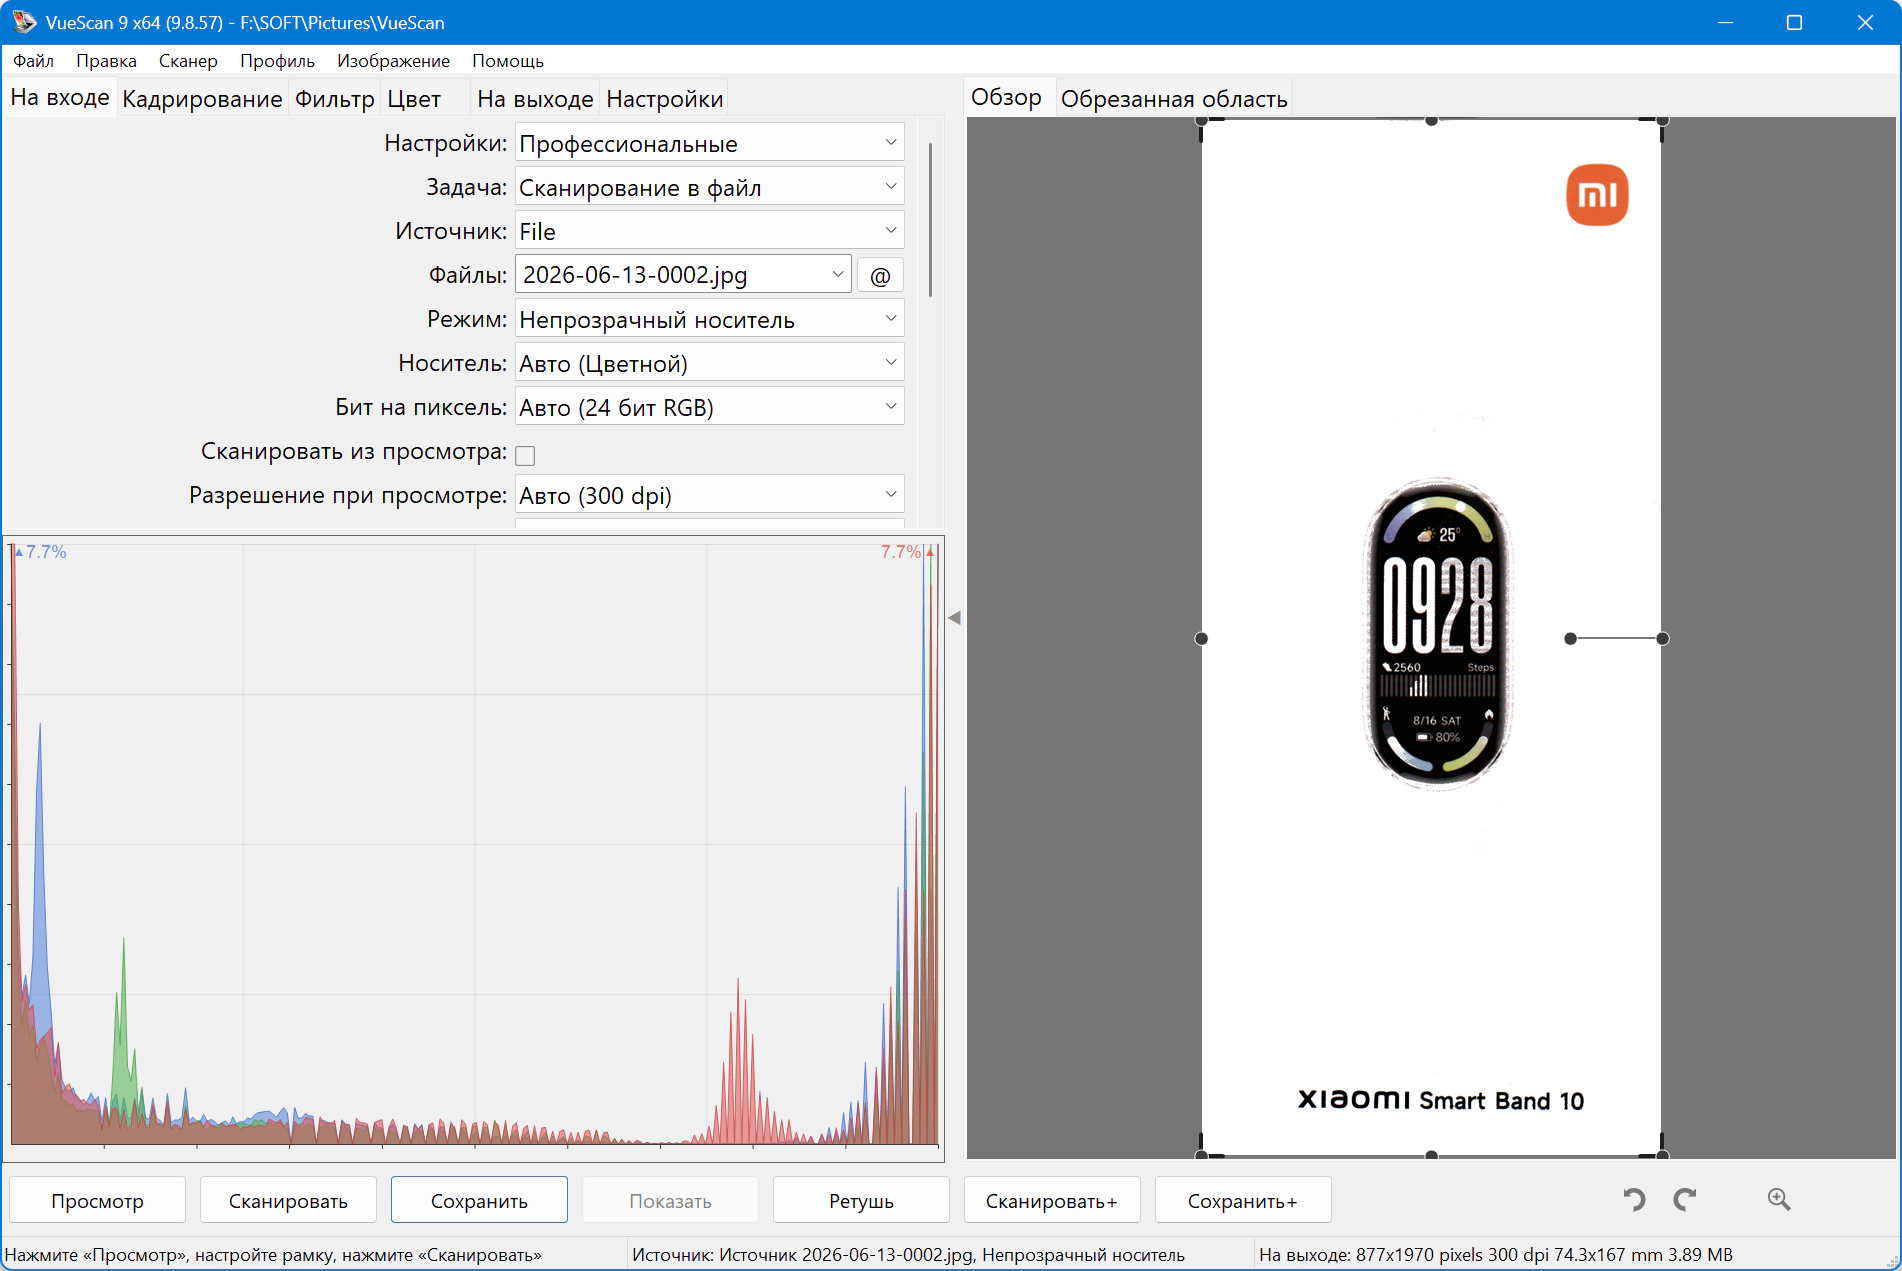The width and height of the screenshot is (1902, 1271).
Task: Select the На входе tab
Action: pyautogui.click(x=60, y=98)
